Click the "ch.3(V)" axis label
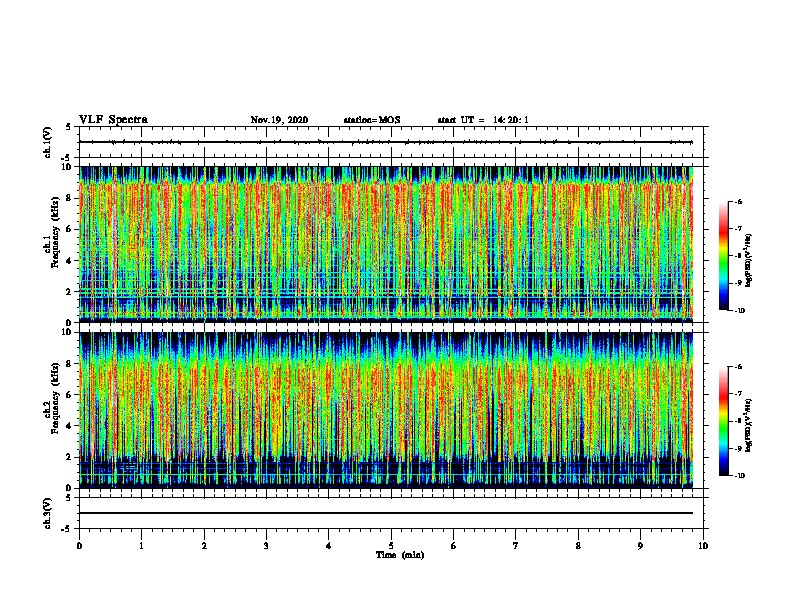Screen dimensions: 792x612 click(x=47, y=513)
